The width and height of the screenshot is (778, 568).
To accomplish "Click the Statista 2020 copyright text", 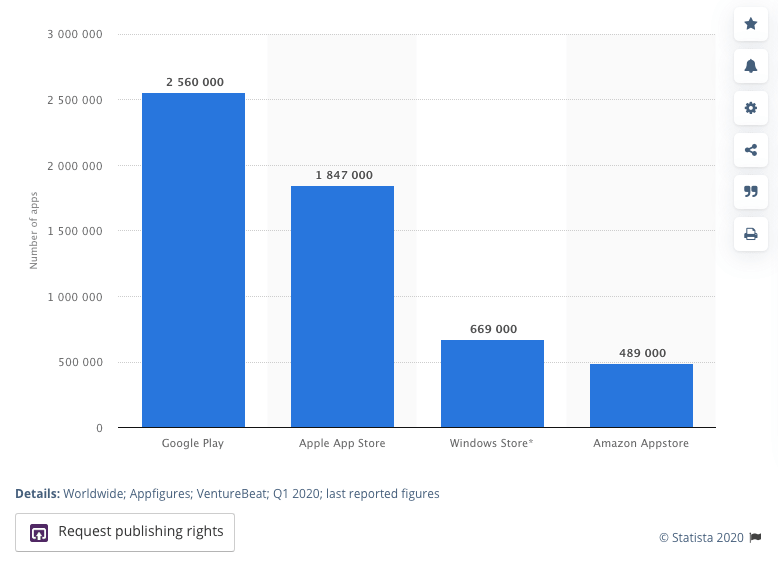I will click(701, 538).
